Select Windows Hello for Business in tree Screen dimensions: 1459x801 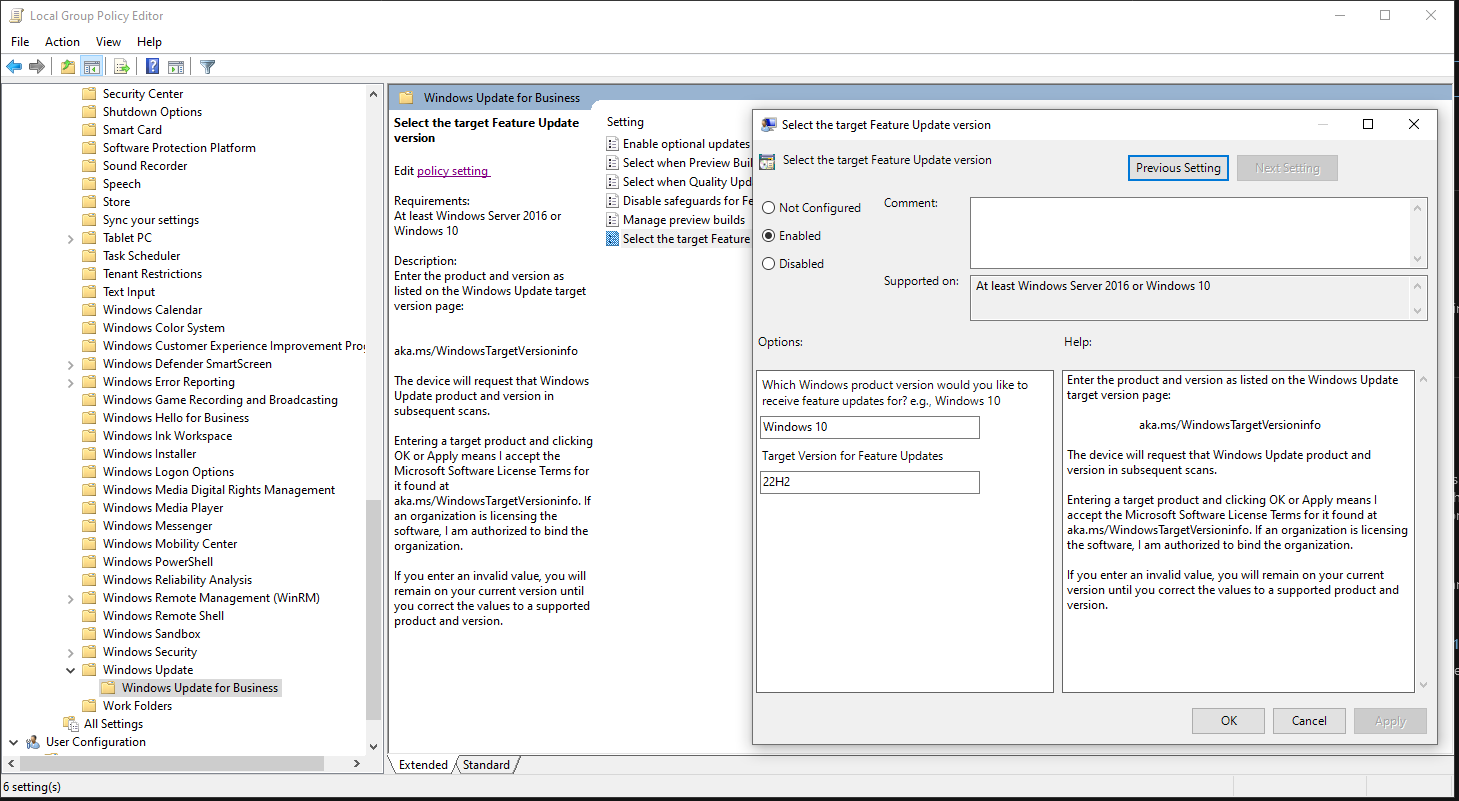click(176, 418)
